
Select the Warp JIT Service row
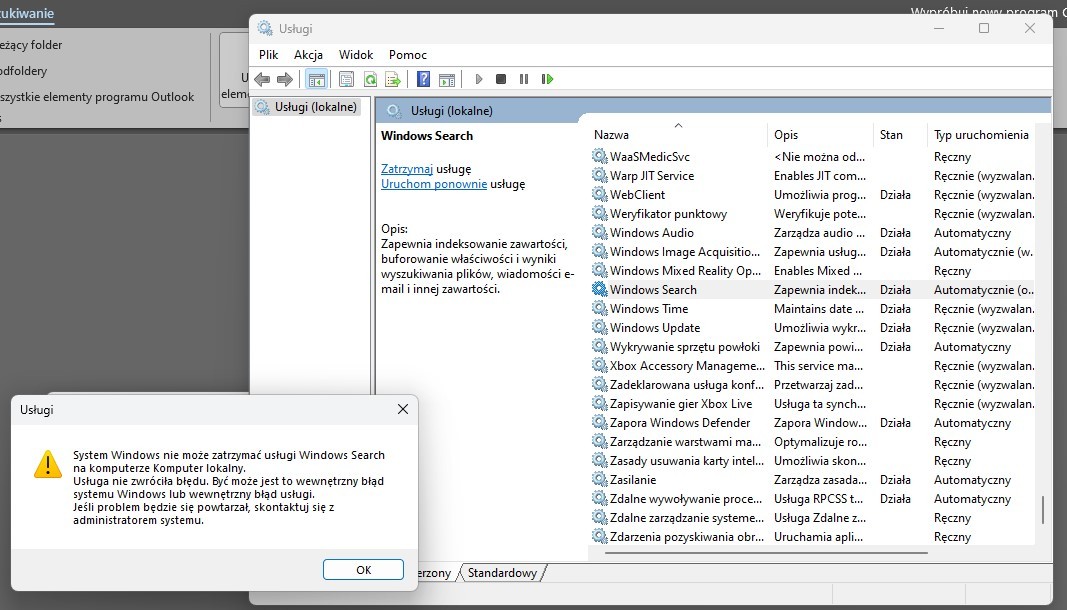tap(812, 175)
